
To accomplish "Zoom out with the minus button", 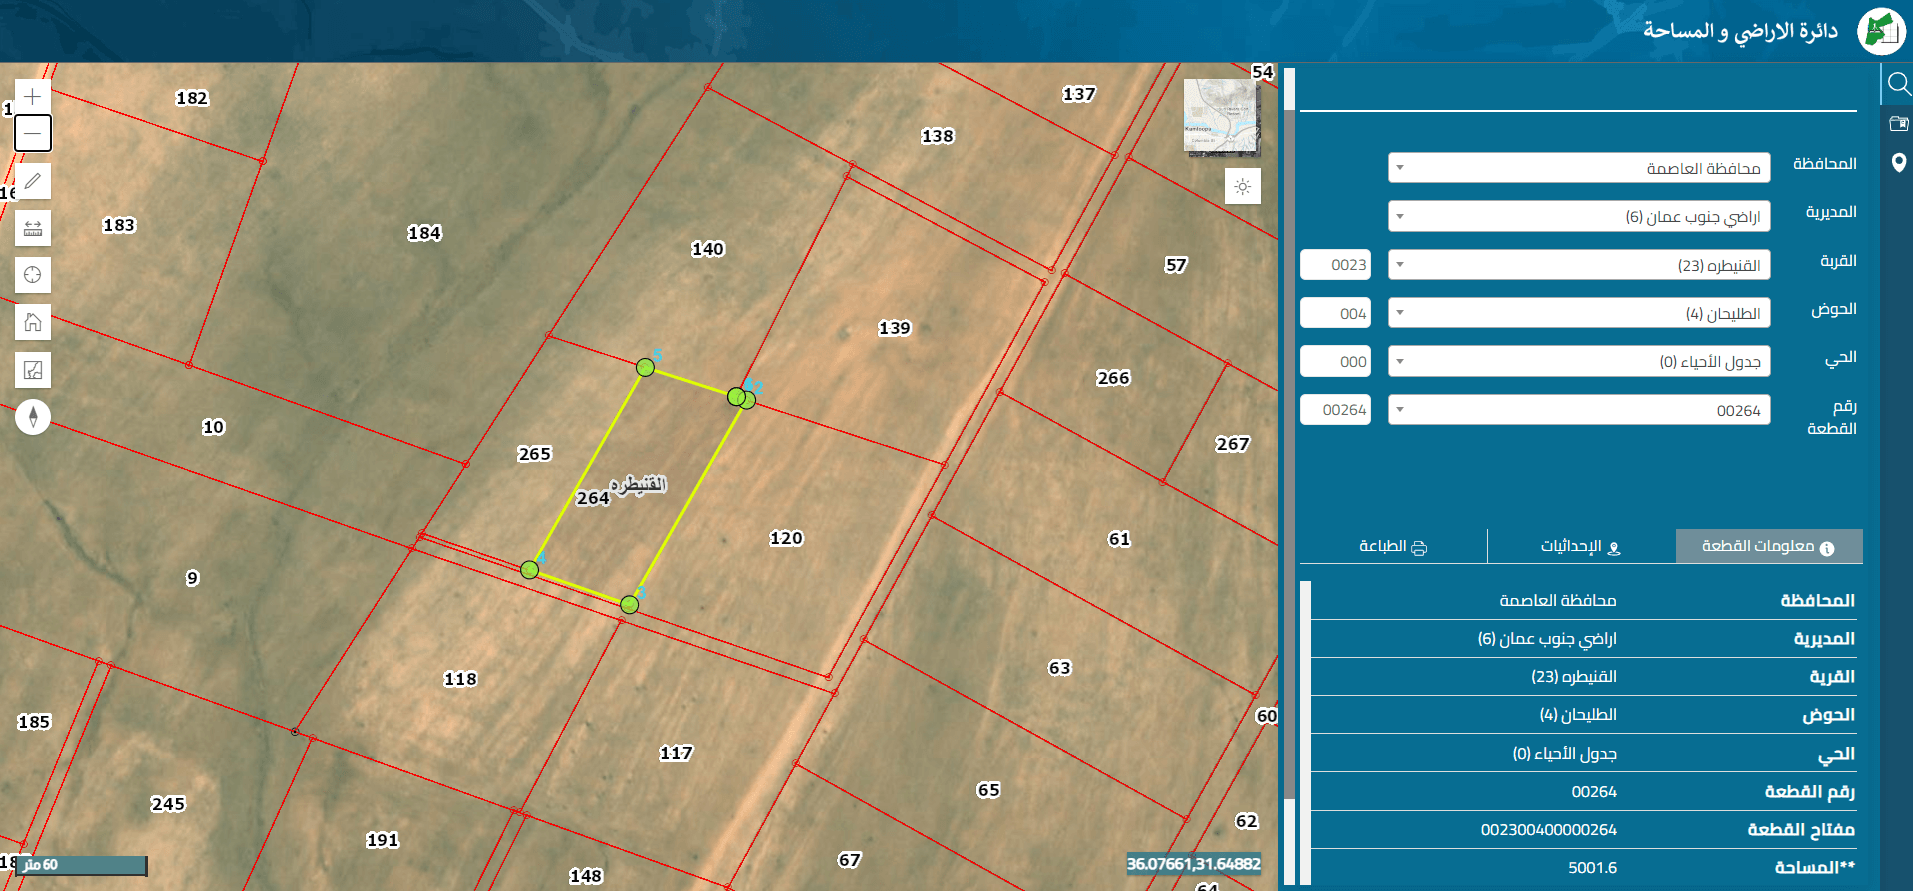I will (x=33, y=133).
